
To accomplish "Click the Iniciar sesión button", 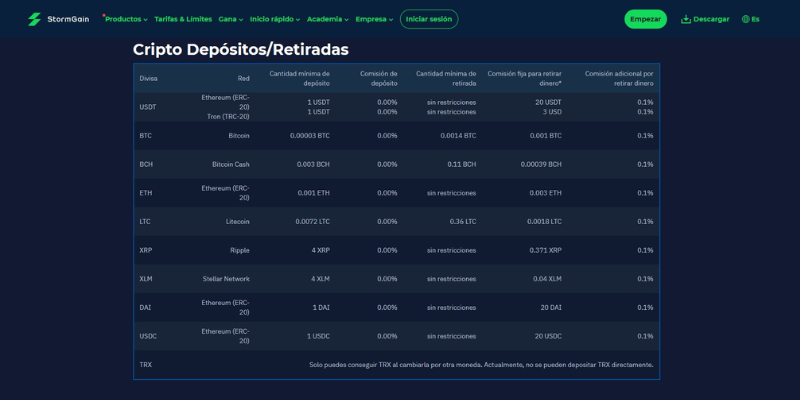I will [429, 19].
